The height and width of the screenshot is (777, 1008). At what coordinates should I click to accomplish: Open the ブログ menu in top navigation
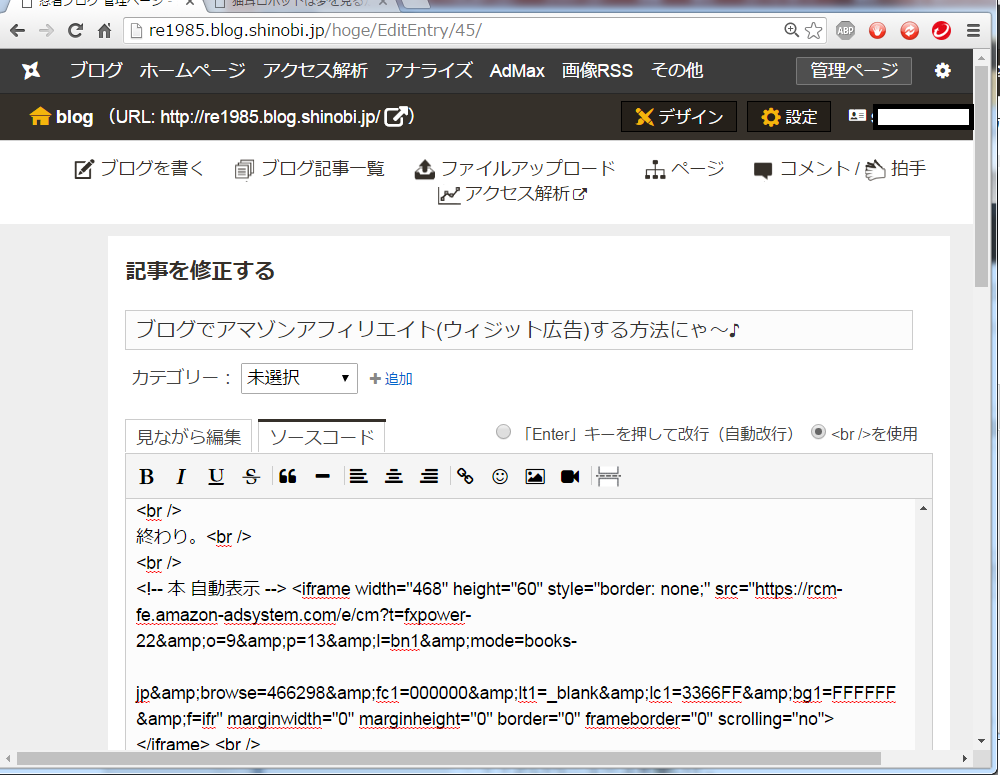[x=96, y=71]
